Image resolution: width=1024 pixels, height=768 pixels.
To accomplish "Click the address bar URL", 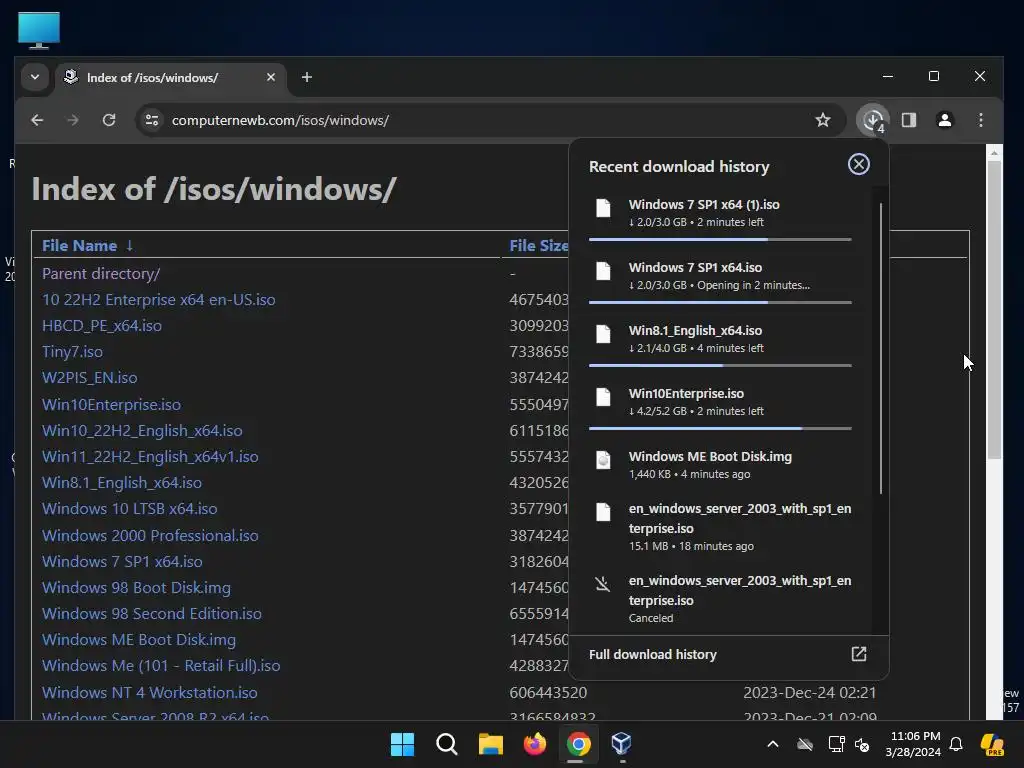I will click(x=280, y=120).
